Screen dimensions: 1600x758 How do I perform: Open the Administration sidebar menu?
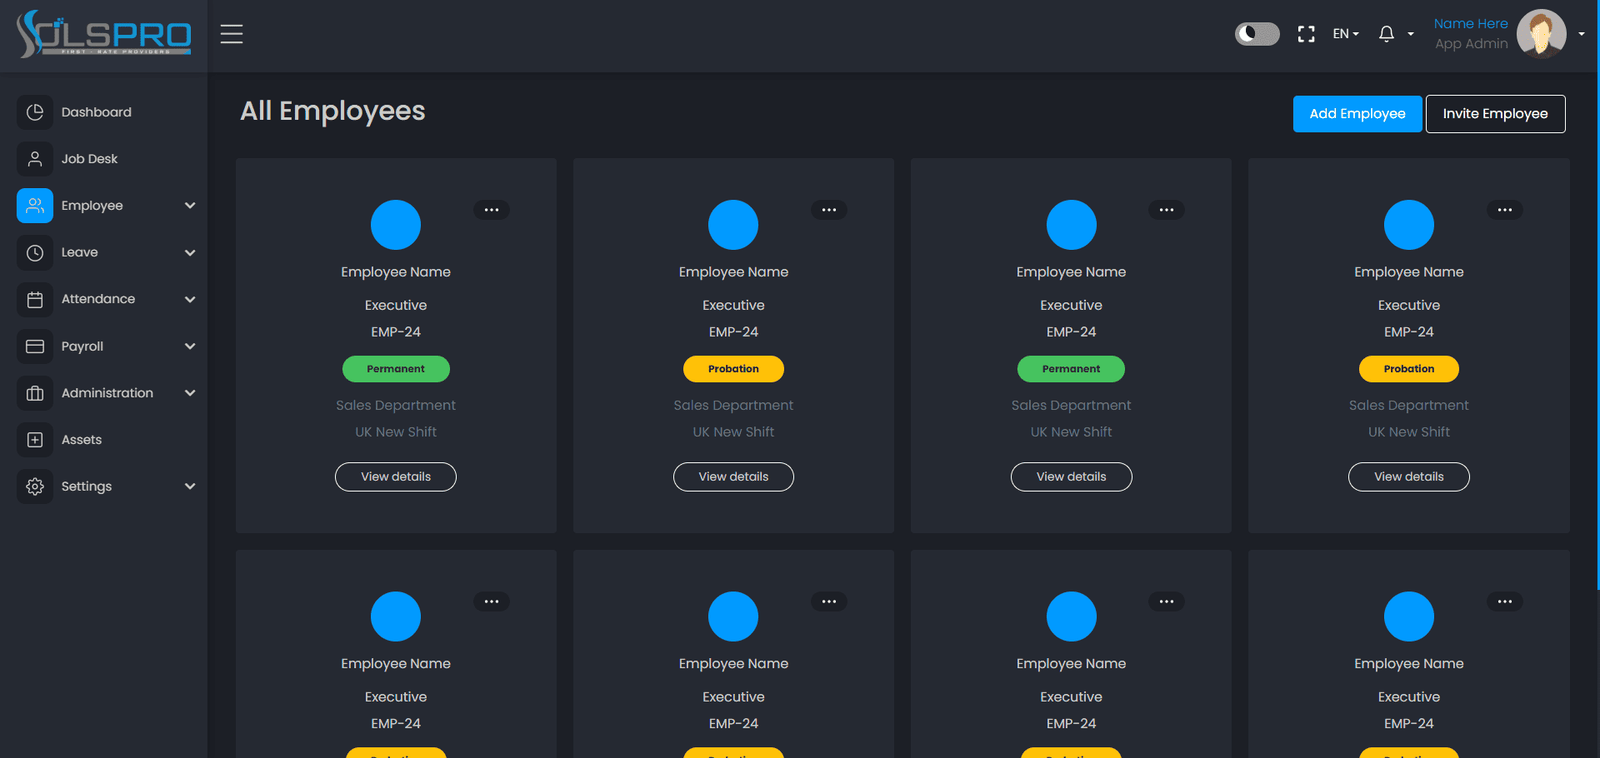[x=107, y=393]
